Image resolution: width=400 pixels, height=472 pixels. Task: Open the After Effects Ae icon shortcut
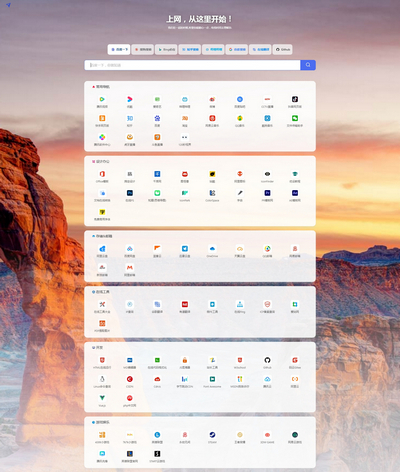(x=295, y=193)
